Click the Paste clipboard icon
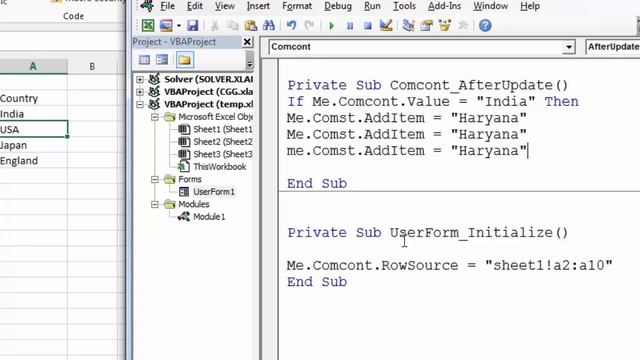Image resolution: width=640 pixels, height=360 pixels. [251, 26]
